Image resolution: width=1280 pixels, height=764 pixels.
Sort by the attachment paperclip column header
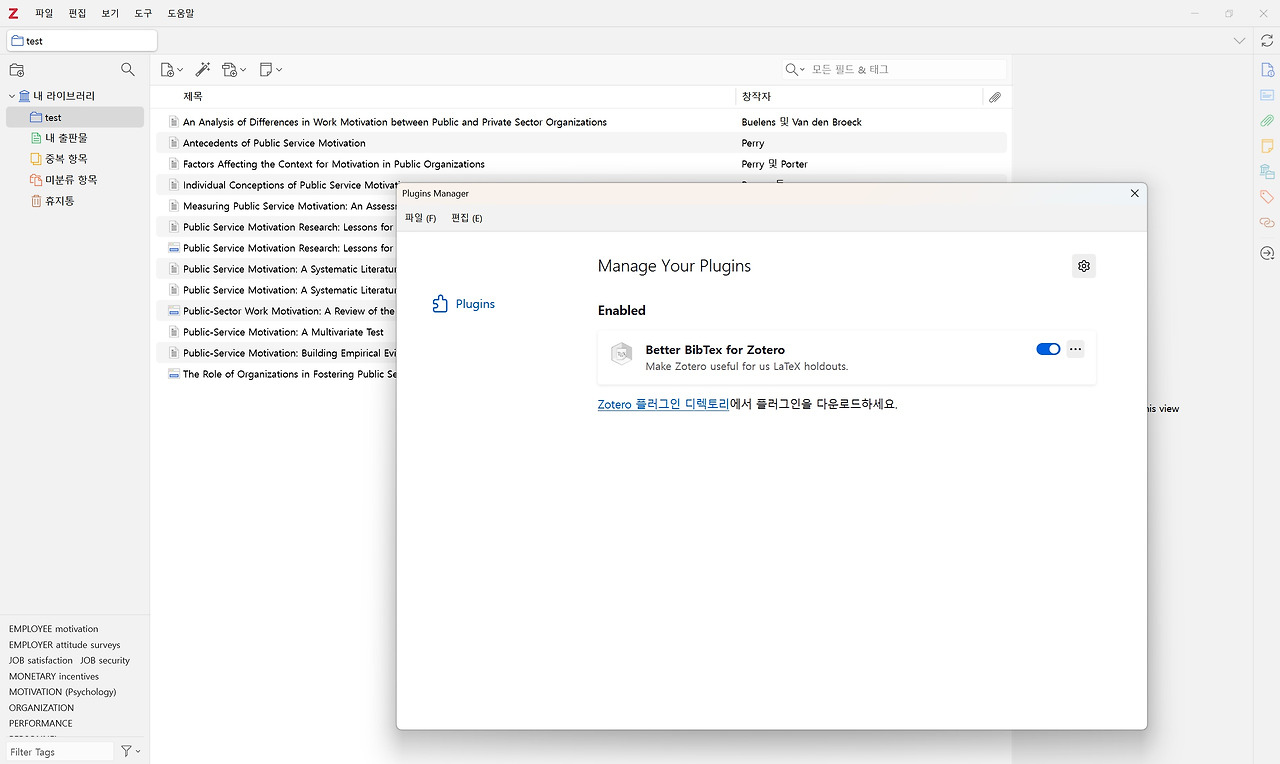coord(994,97)
